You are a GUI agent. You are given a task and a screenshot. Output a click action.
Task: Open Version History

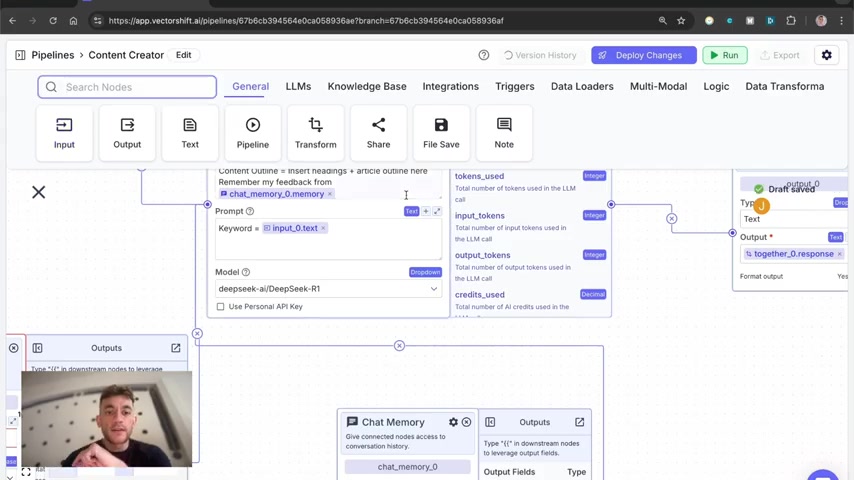(540, 55)
